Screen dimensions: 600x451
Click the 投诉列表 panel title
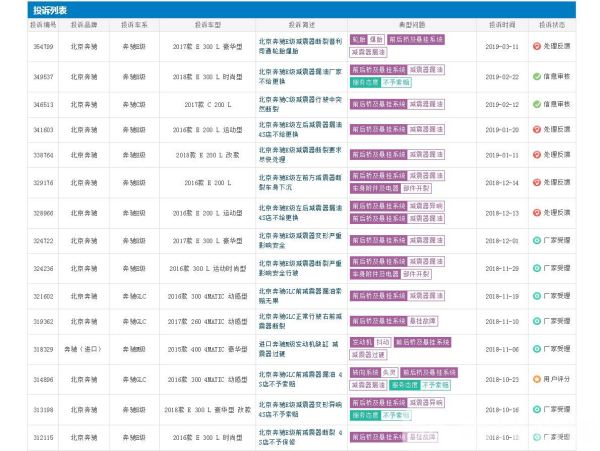click(x=50, y=10)
